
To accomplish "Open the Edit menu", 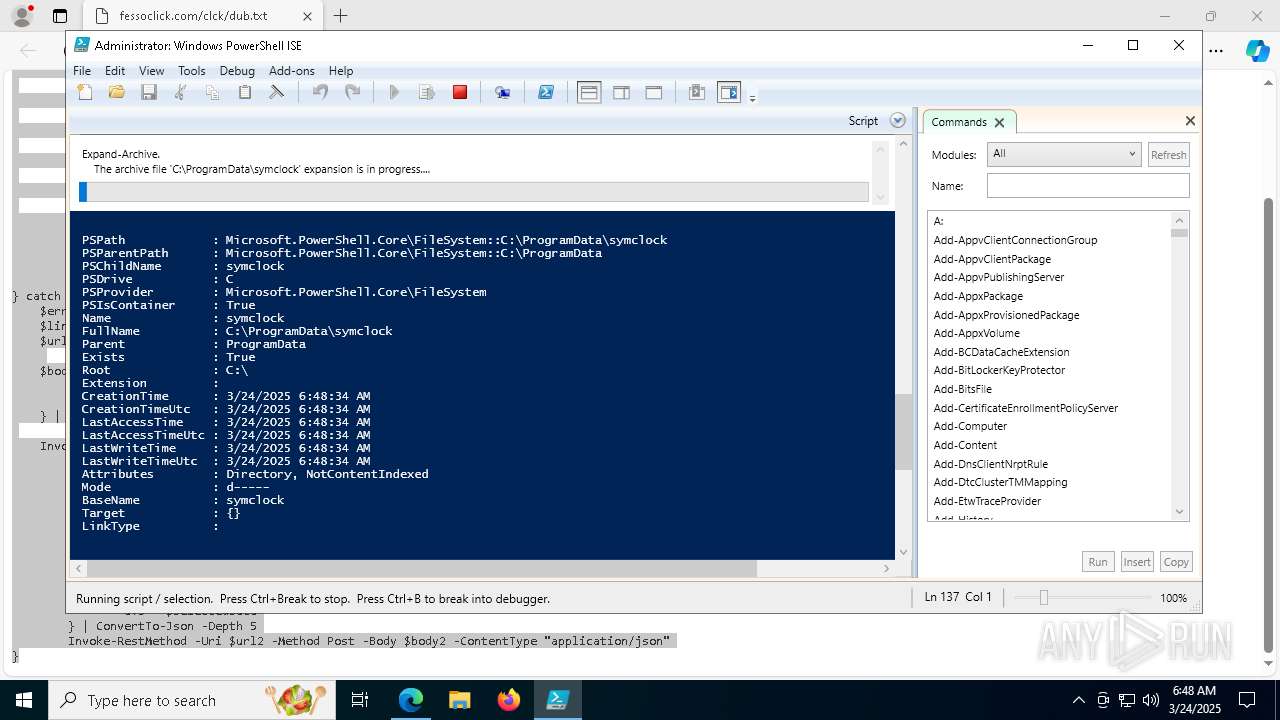I will 115,71.
